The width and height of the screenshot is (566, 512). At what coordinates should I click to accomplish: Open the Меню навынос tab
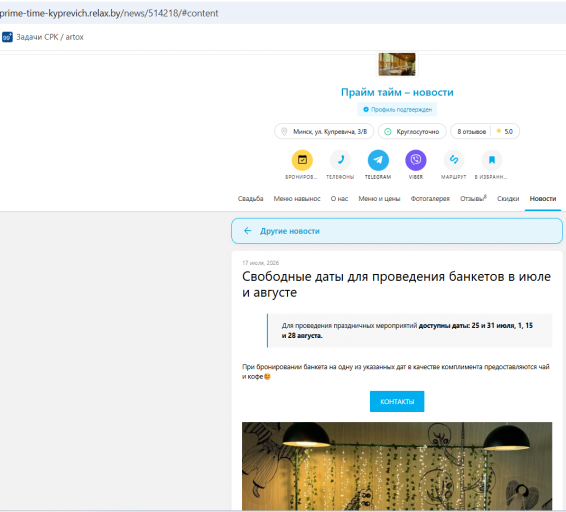pyautogui.click(x=297, y=199)
